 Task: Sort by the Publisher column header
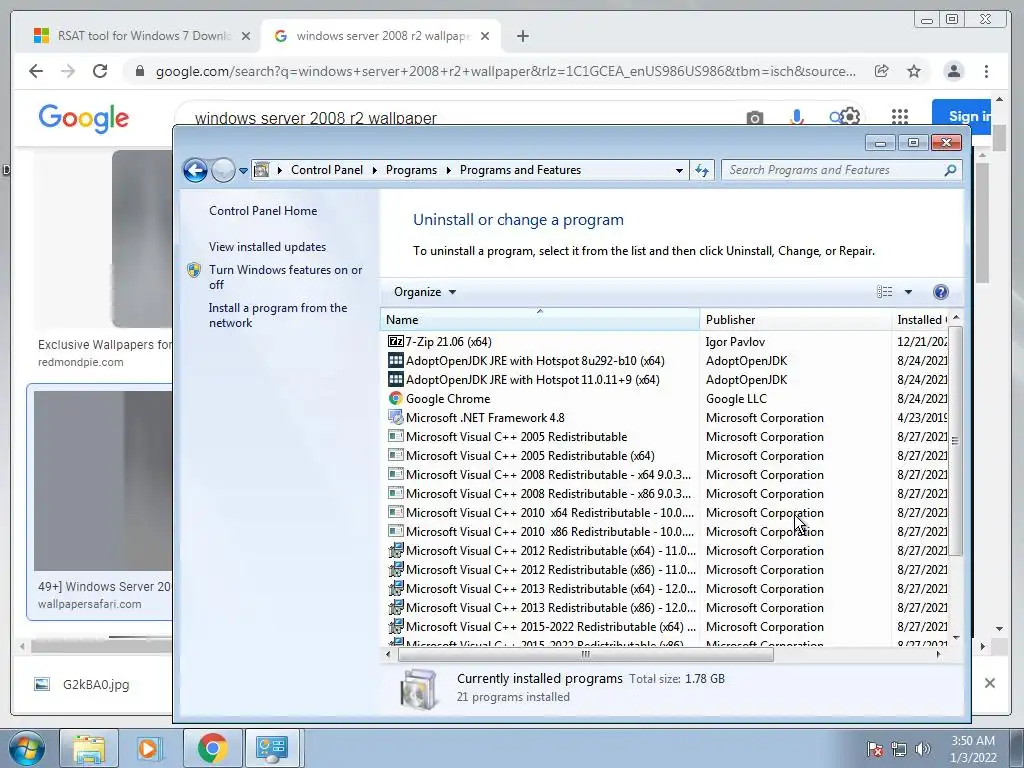795,319
